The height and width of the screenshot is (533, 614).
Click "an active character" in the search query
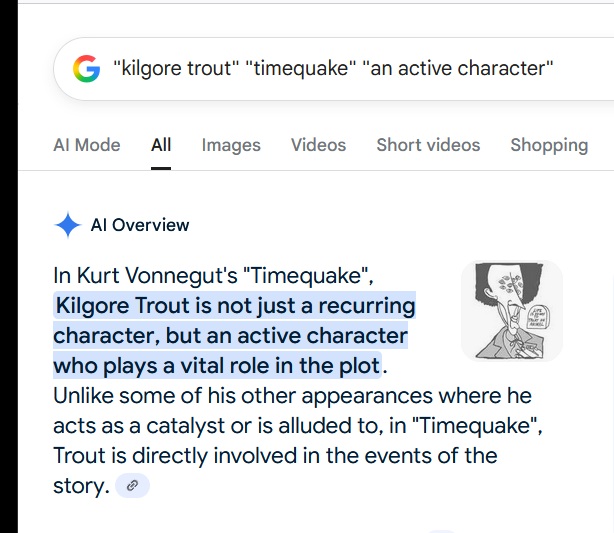(x=459, y=69)
